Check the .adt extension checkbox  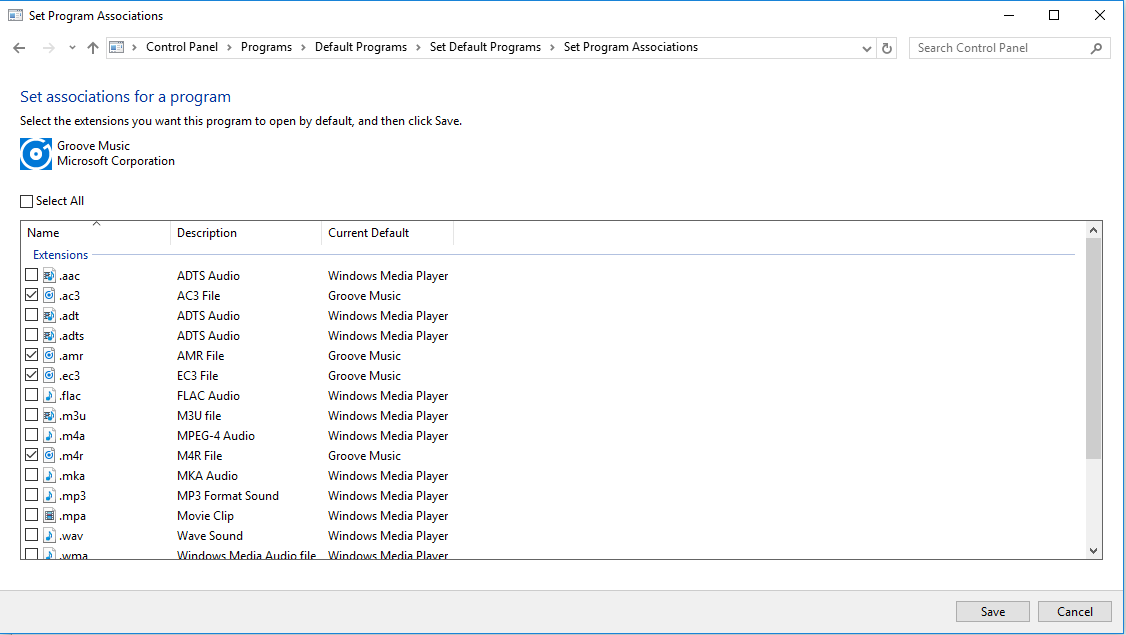[x=32, y=315]
